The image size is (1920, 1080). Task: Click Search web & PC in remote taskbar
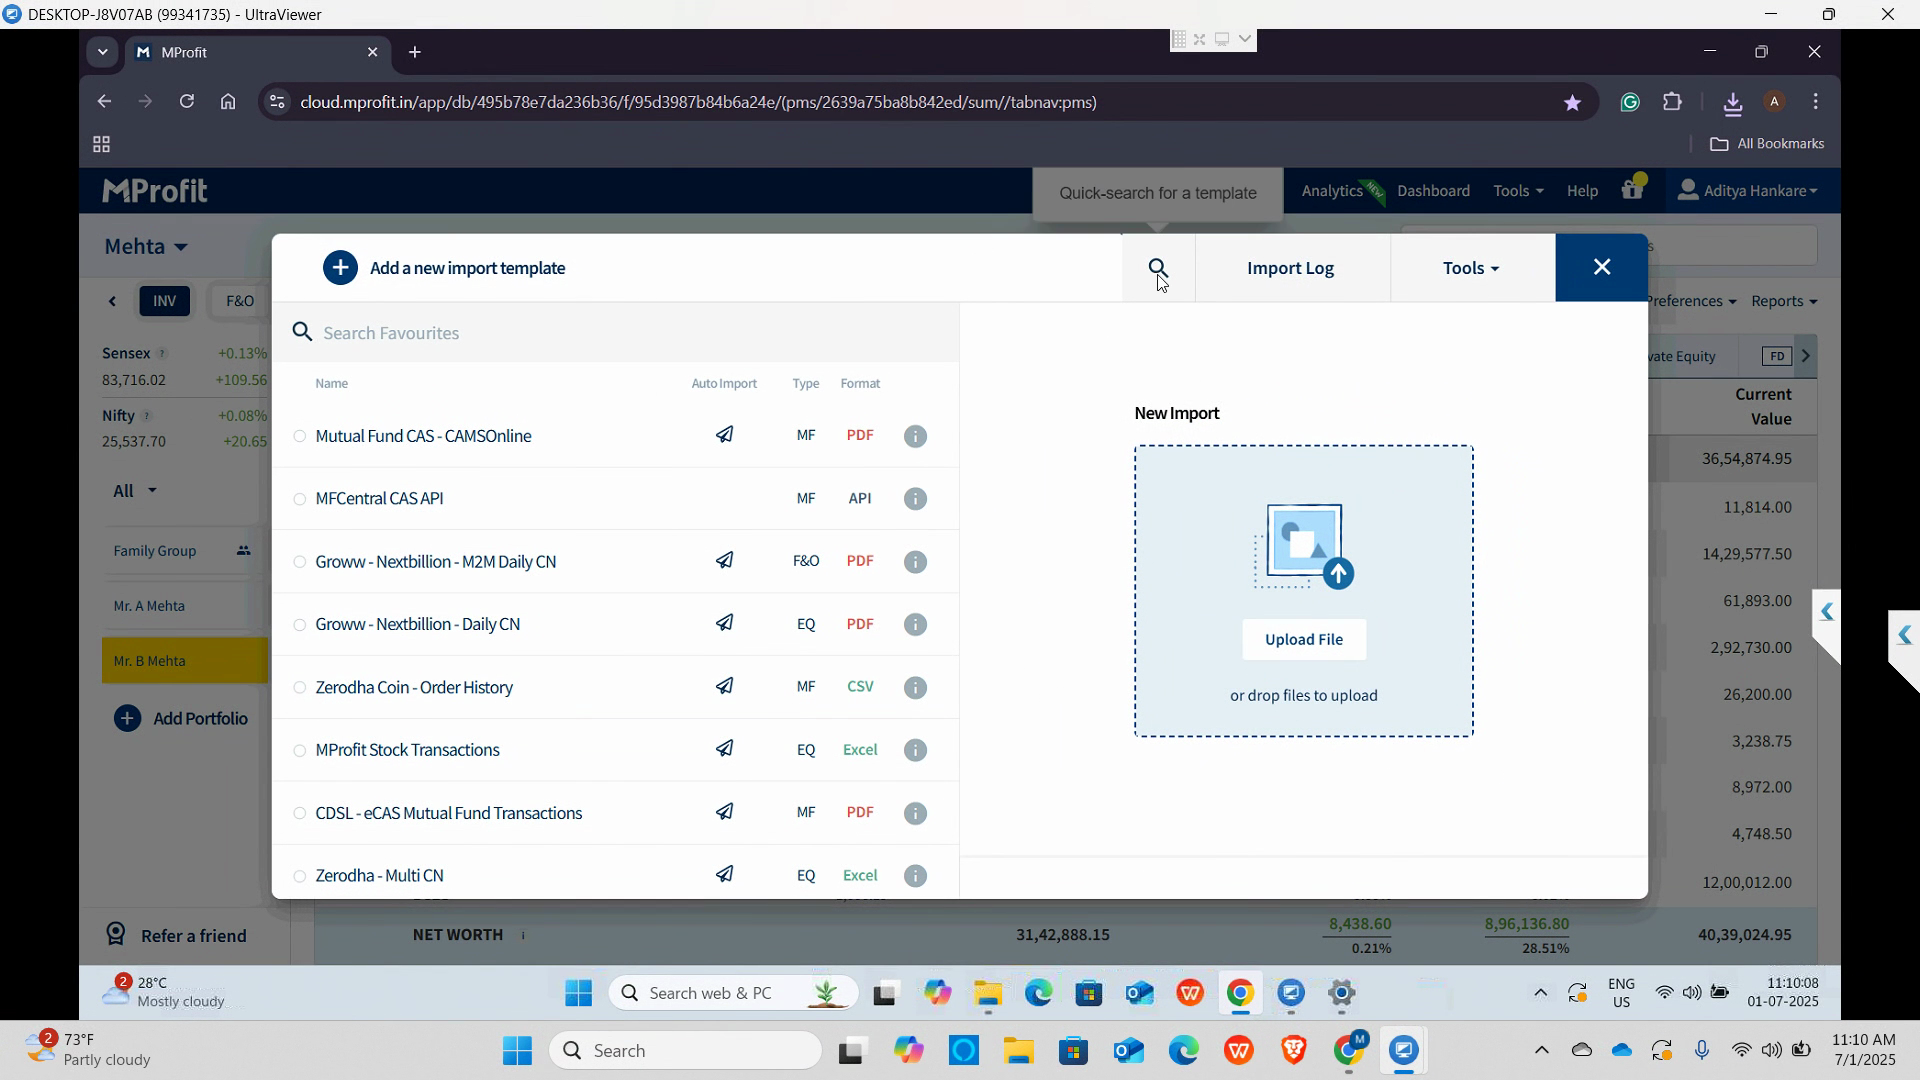coord(733,993)
